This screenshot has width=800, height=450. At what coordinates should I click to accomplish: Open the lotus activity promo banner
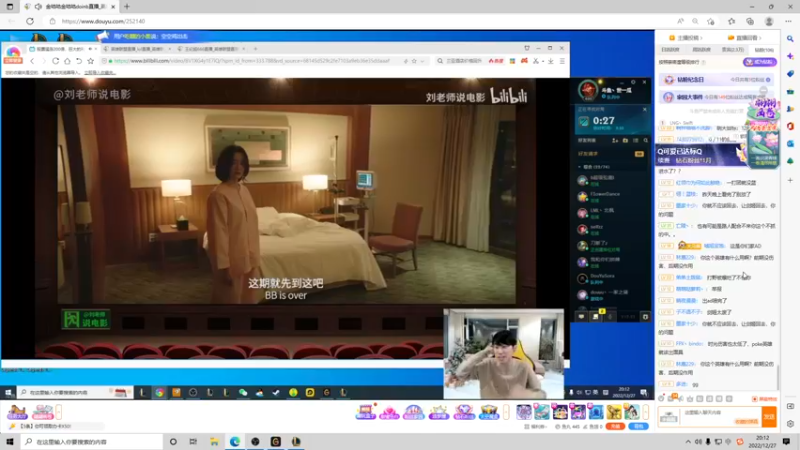click(763, 132)
